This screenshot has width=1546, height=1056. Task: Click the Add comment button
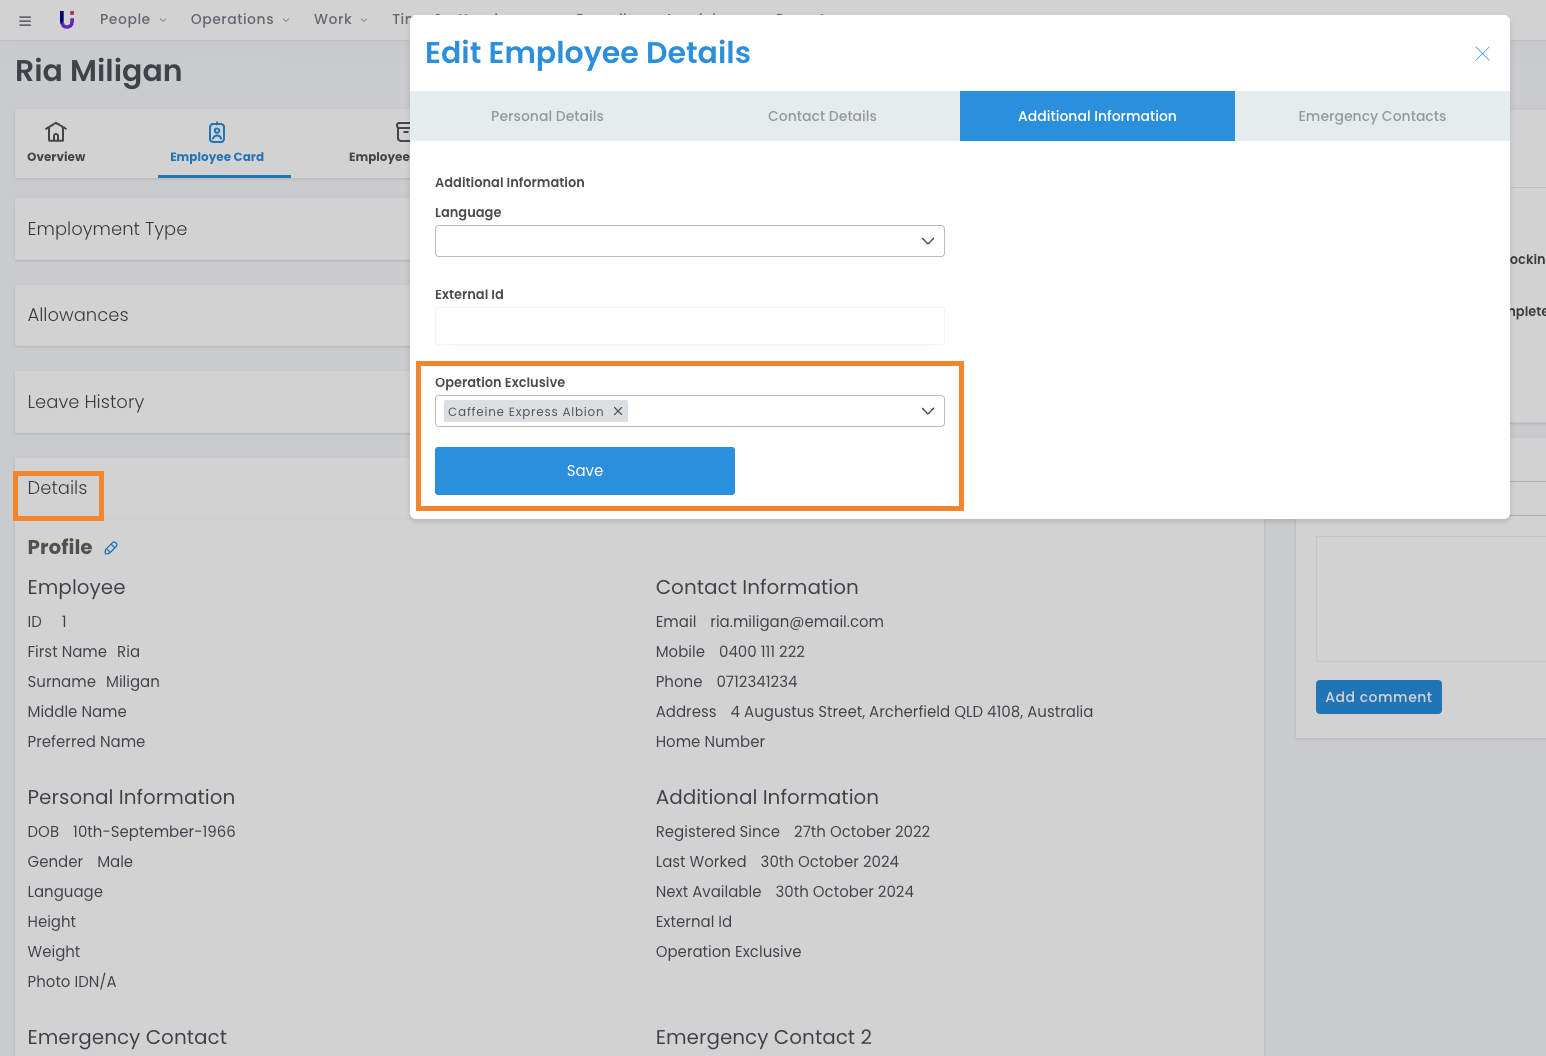coord(1378,697)
